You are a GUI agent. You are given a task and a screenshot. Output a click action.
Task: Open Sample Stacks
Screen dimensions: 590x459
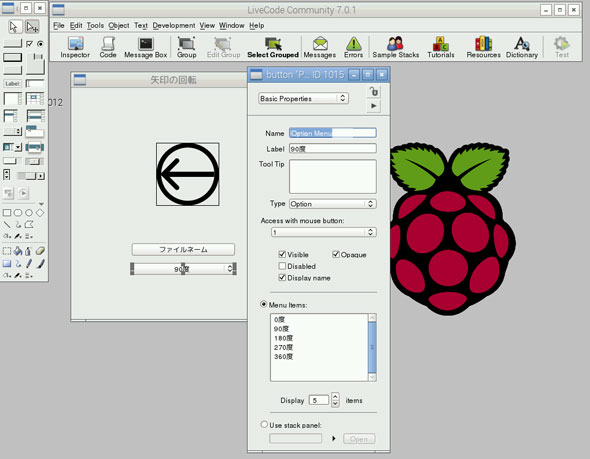click(396, 48)
